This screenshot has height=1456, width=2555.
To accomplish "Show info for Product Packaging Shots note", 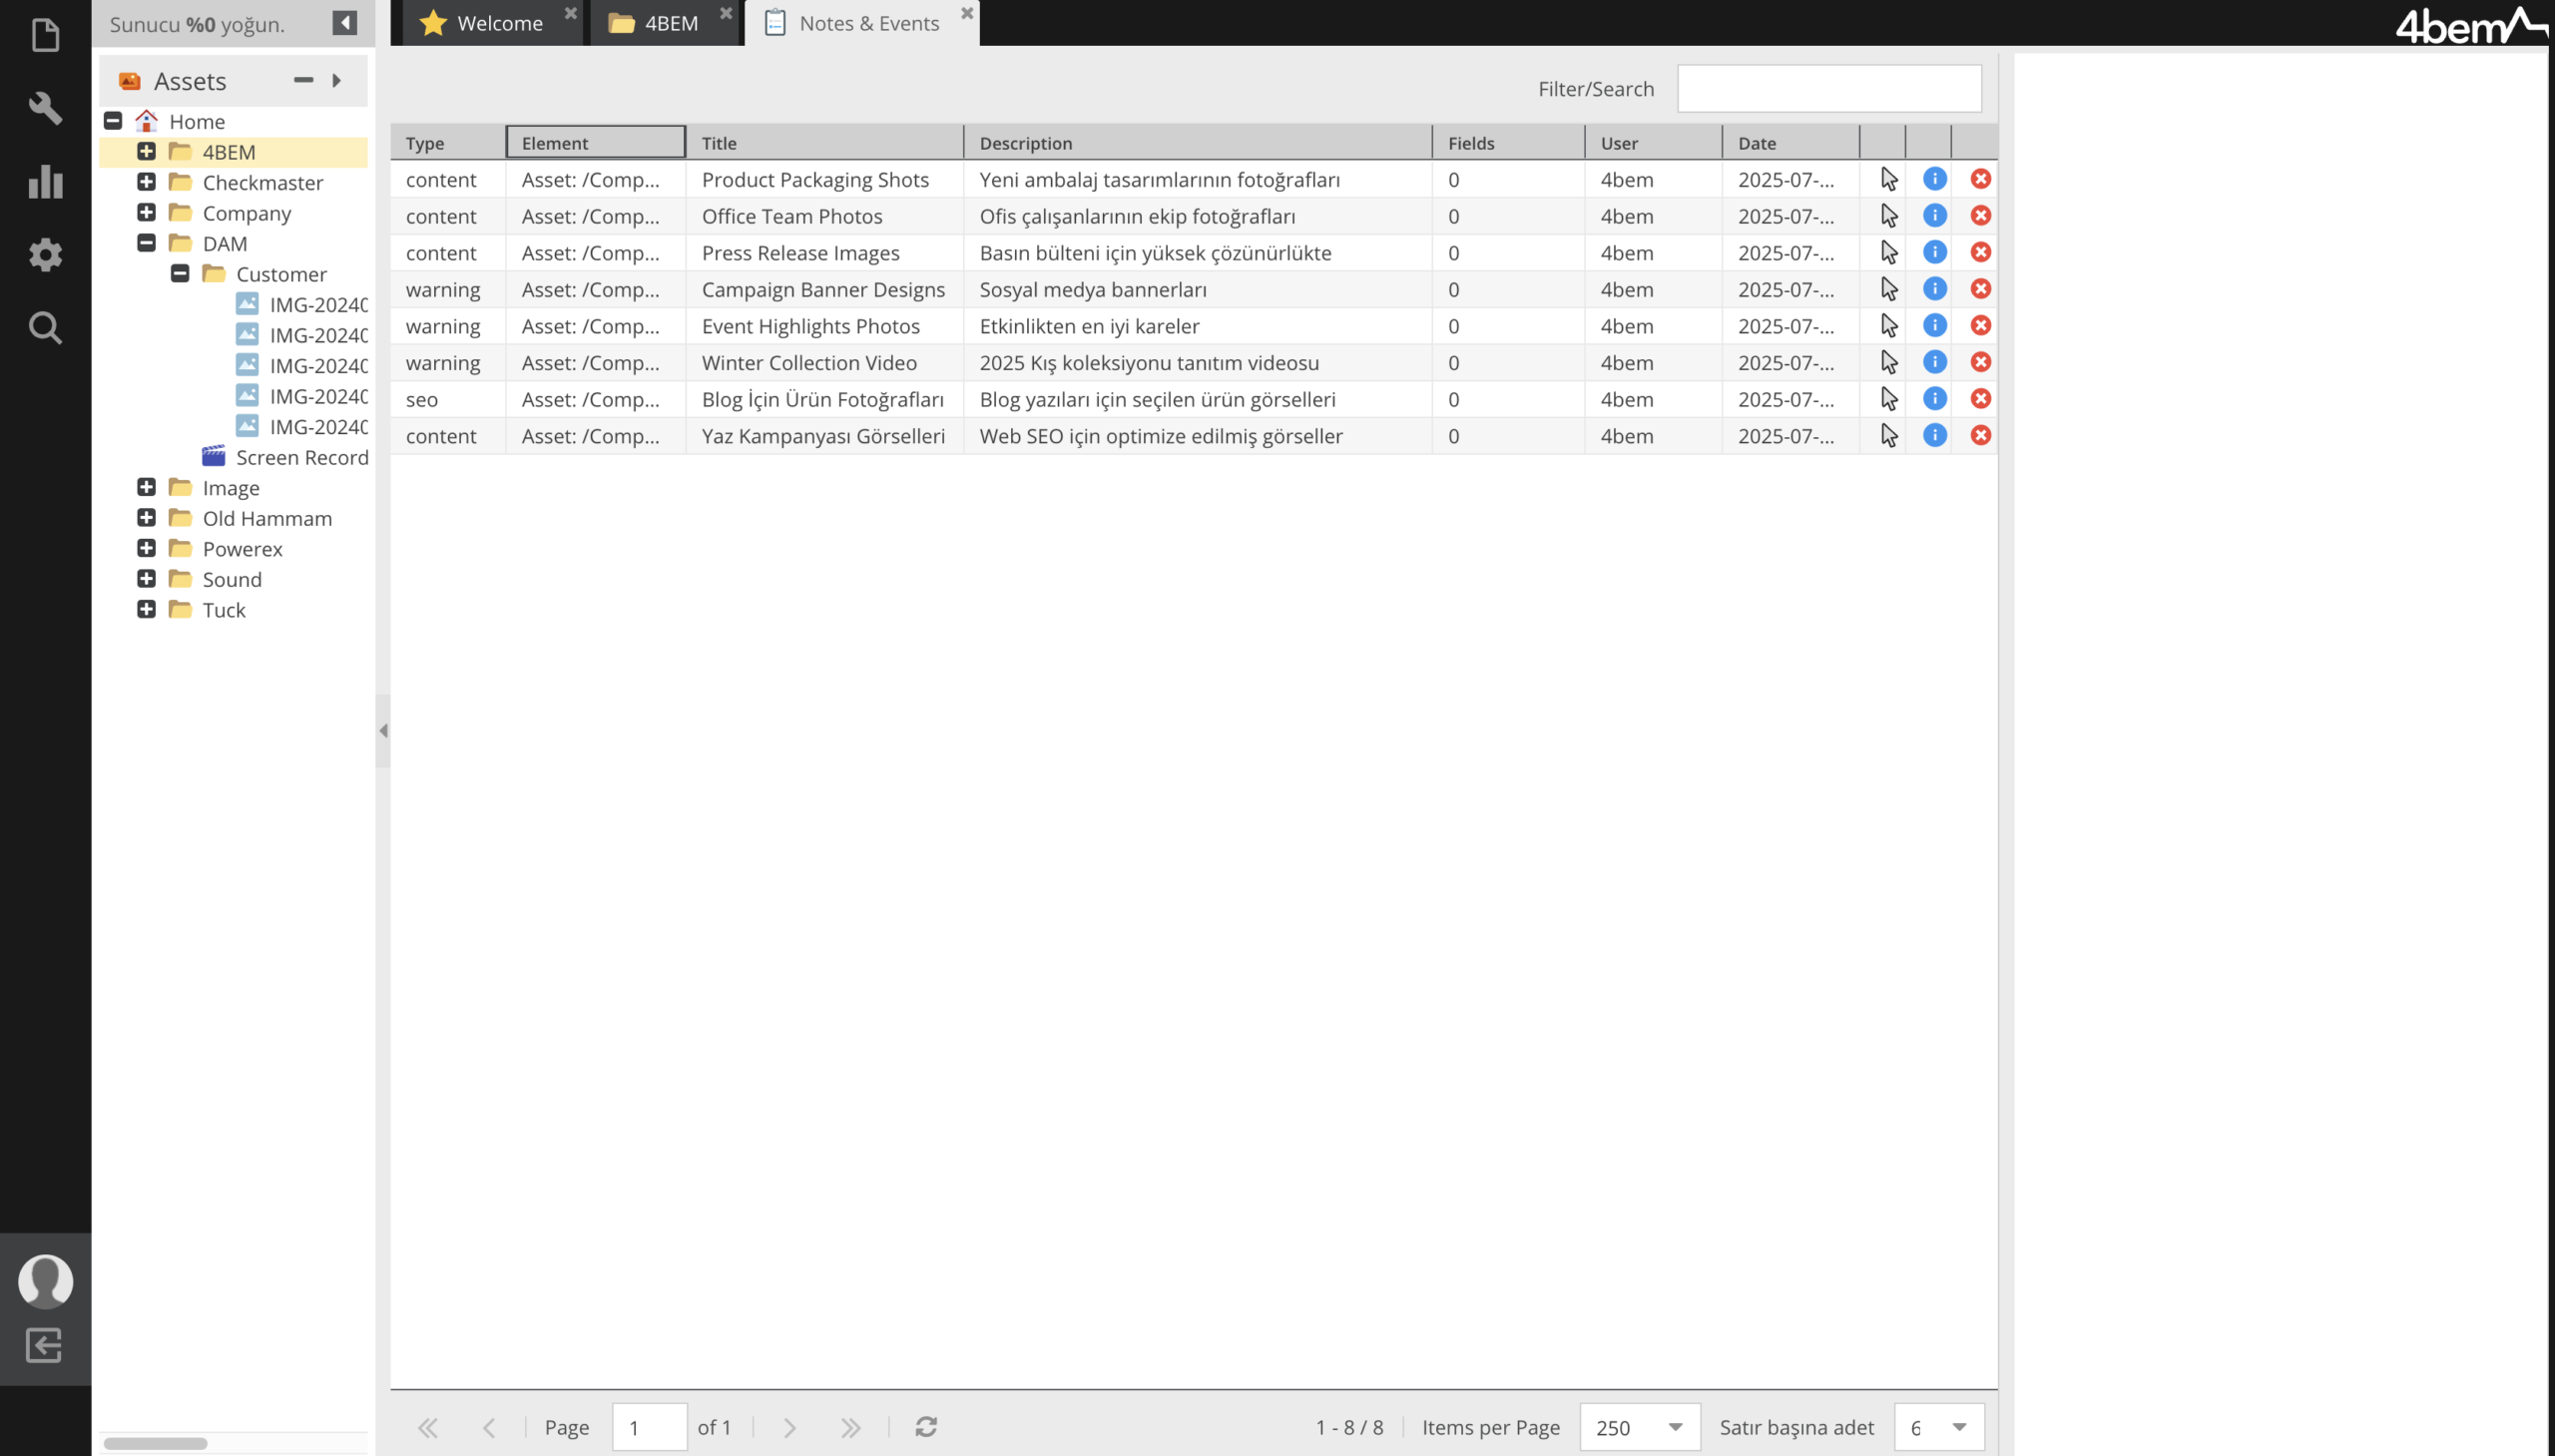I will (x=1934, y=179).
